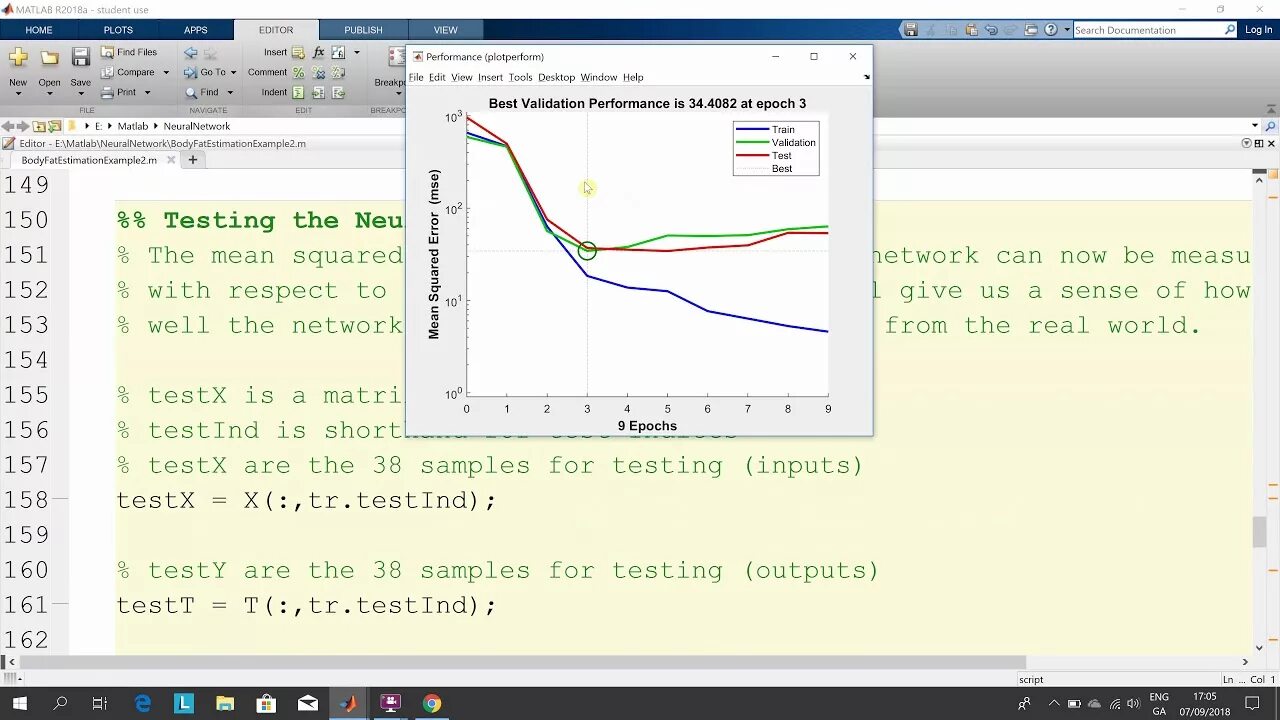Open the File menu in Performance window
The height and width of the screenshot is (720, 1280).
pos(416,77)
